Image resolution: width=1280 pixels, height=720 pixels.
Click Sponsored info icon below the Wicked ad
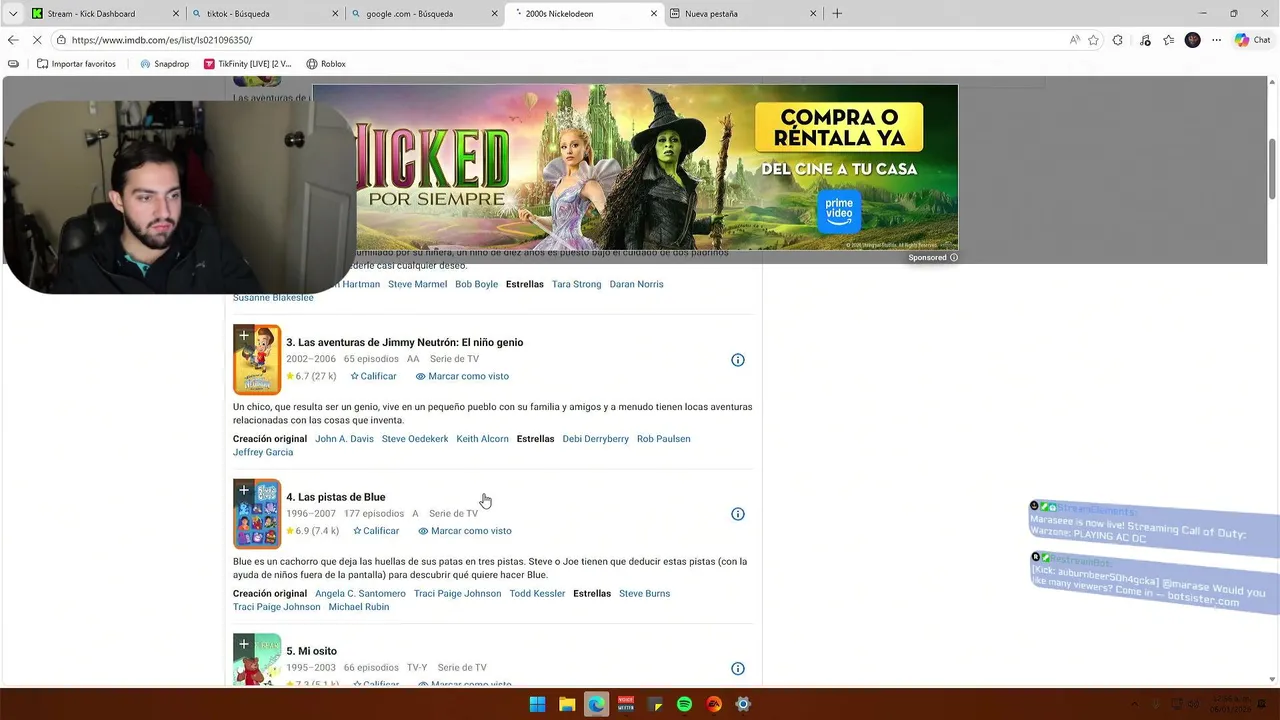(x=954, y=258)
